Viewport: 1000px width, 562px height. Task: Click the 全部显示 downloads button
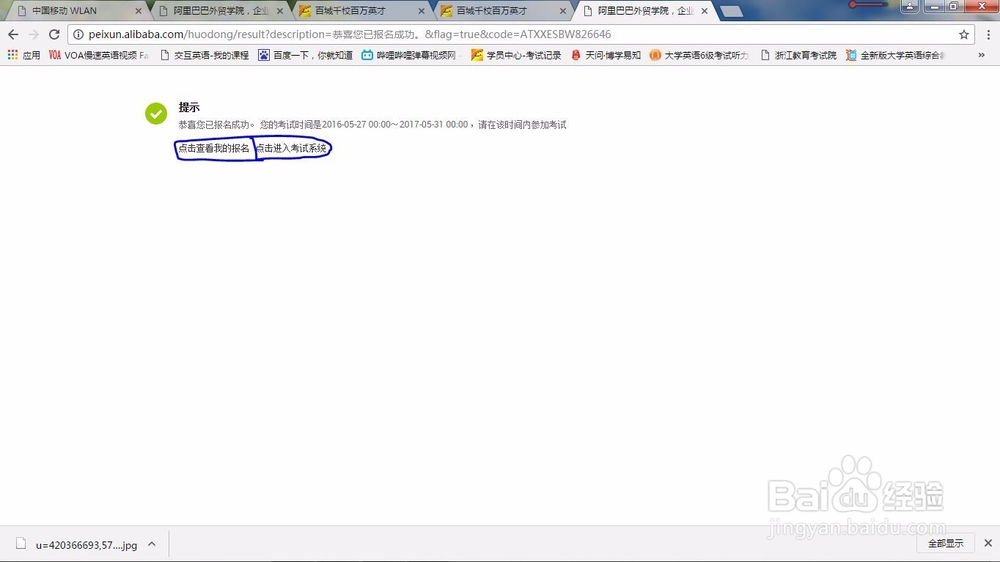(945, 544)
